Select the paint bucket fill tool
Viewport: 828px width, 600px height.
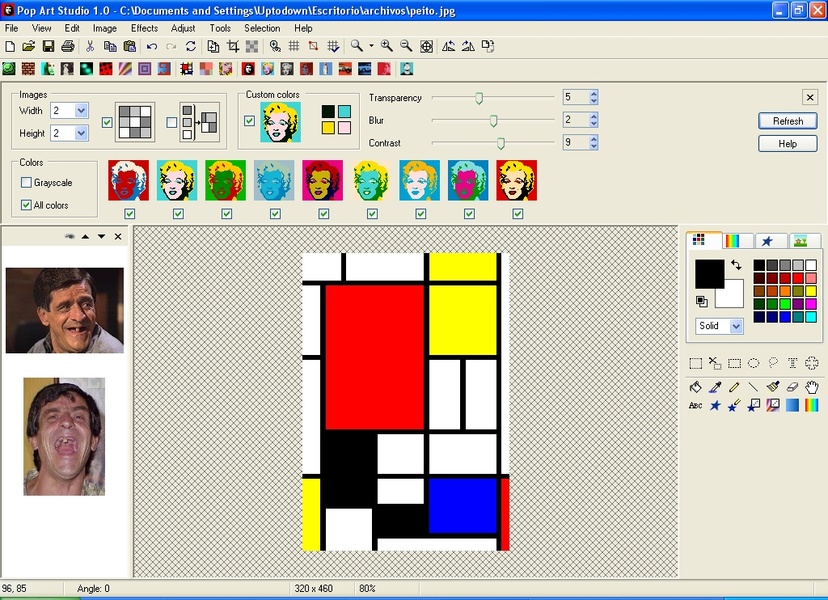point(696,387)
